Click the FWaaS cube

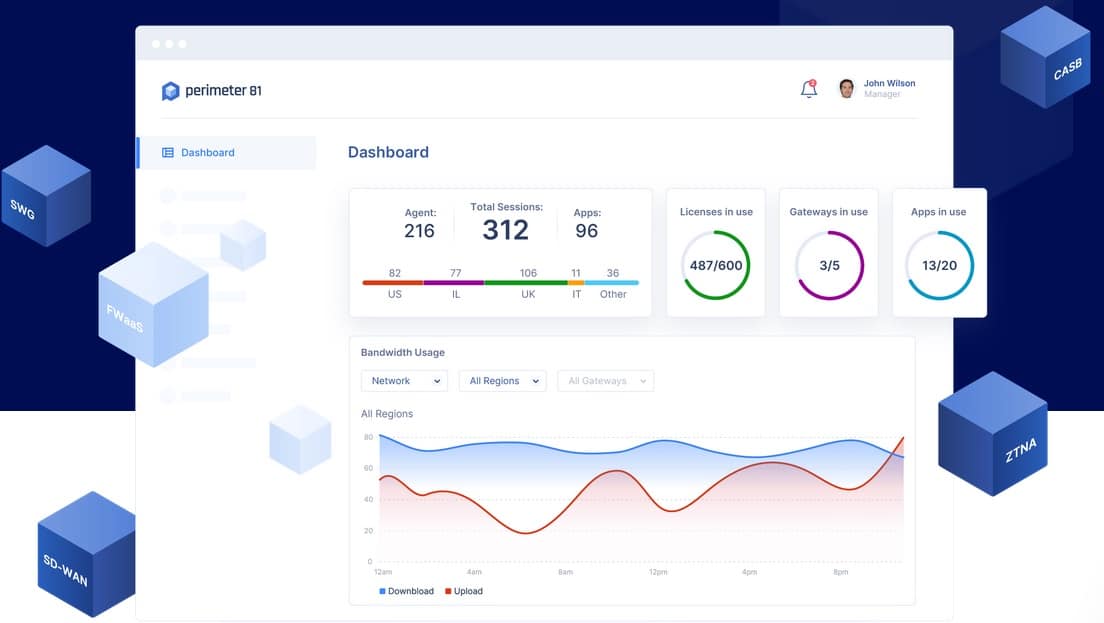tap(153, 304)
